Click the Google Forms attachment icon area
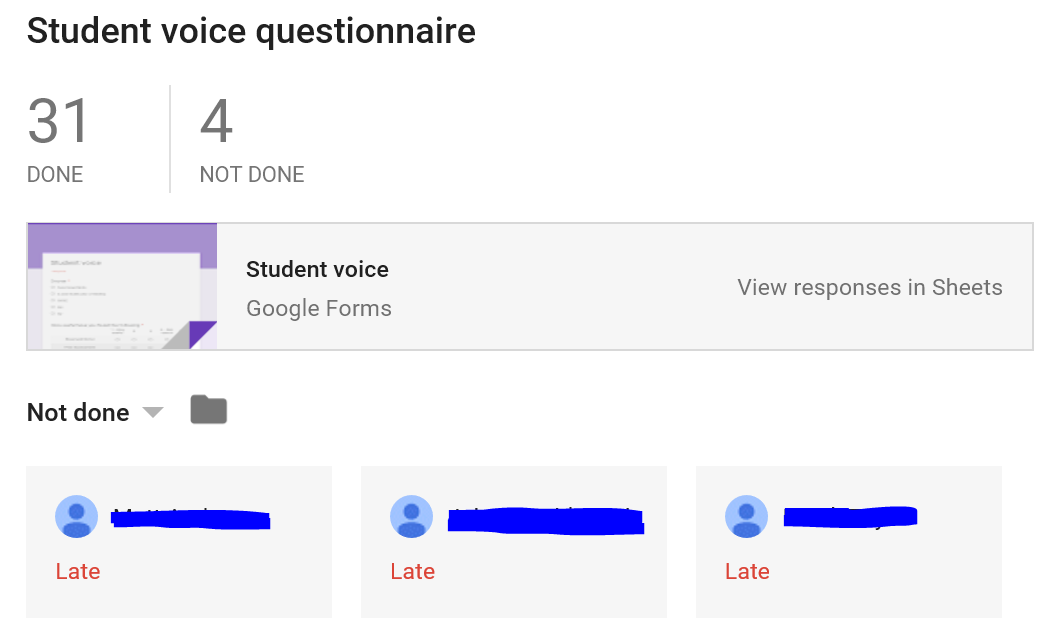1049x630 pixels. pos(121,286)
